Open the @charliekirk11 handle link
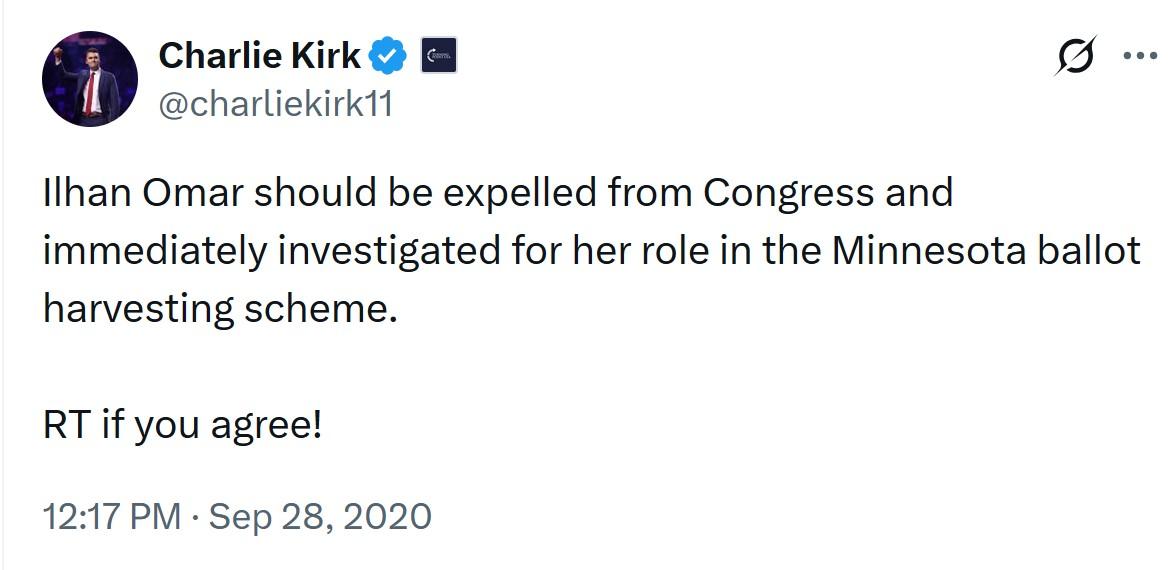This screenshot has height=570, width=1173. (275, 103)
